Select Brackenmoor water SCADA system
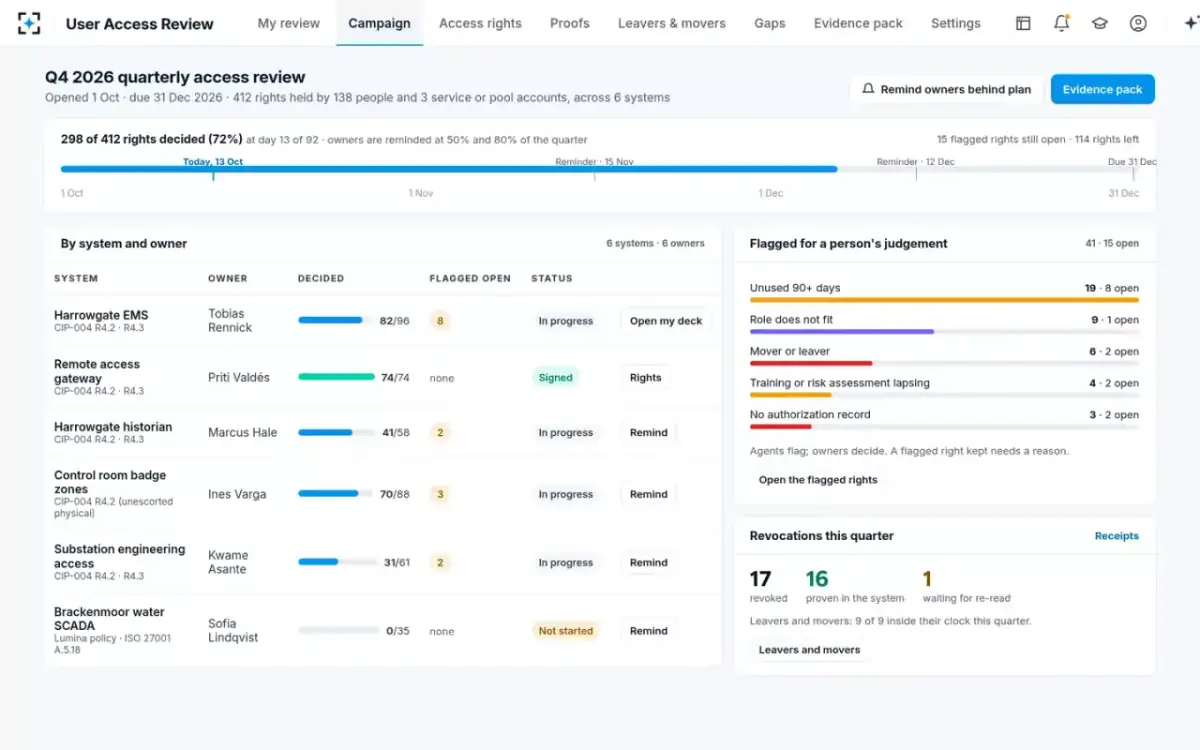The width and height of the screenshot is (1200, 750). click(x=109, y=618)
